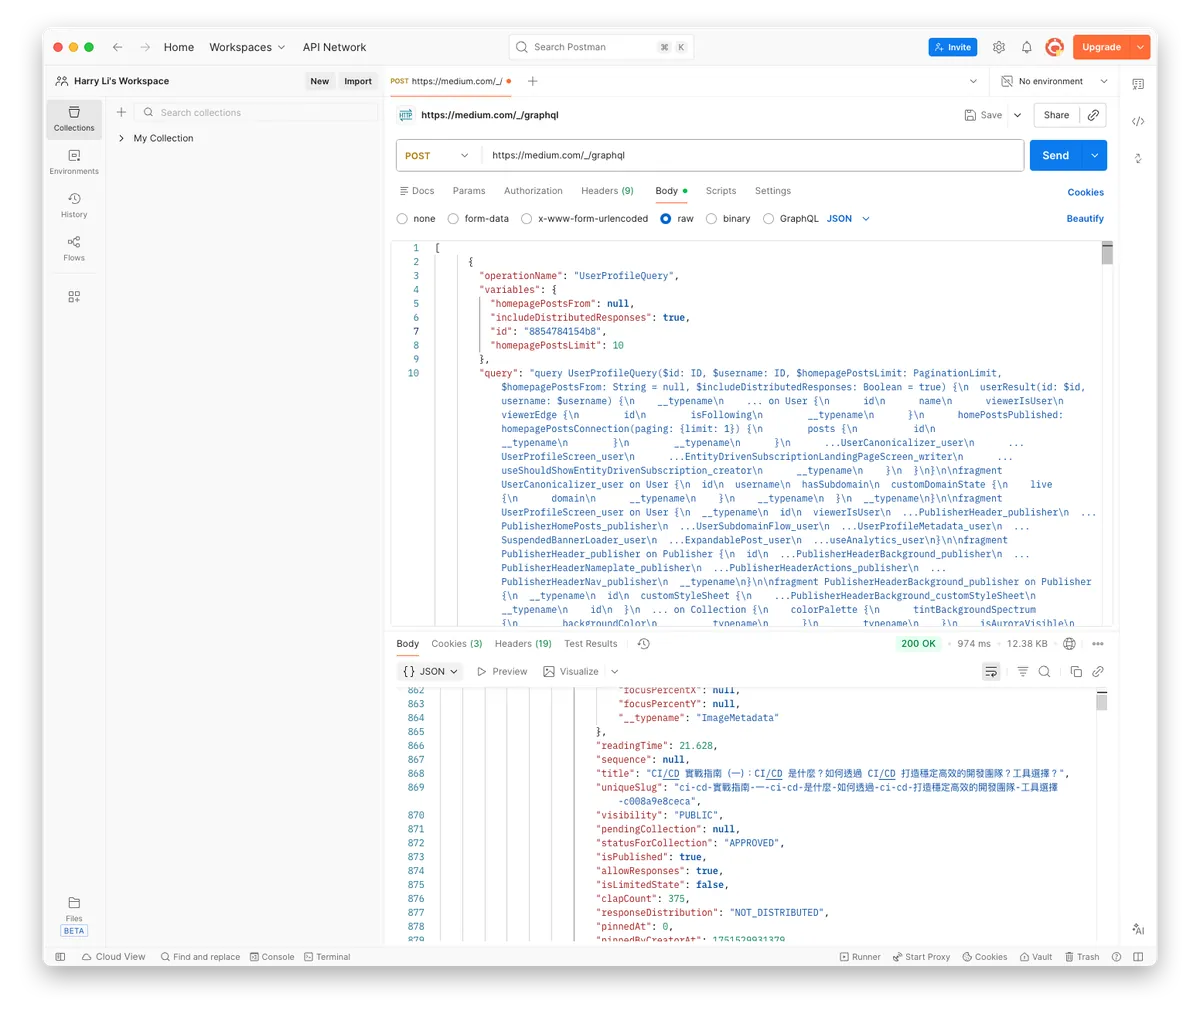Open the code snippet icon in right sidebar
Image resolution: width=1200 pixels, height=1024 pixels.
tap(1138, 122)
